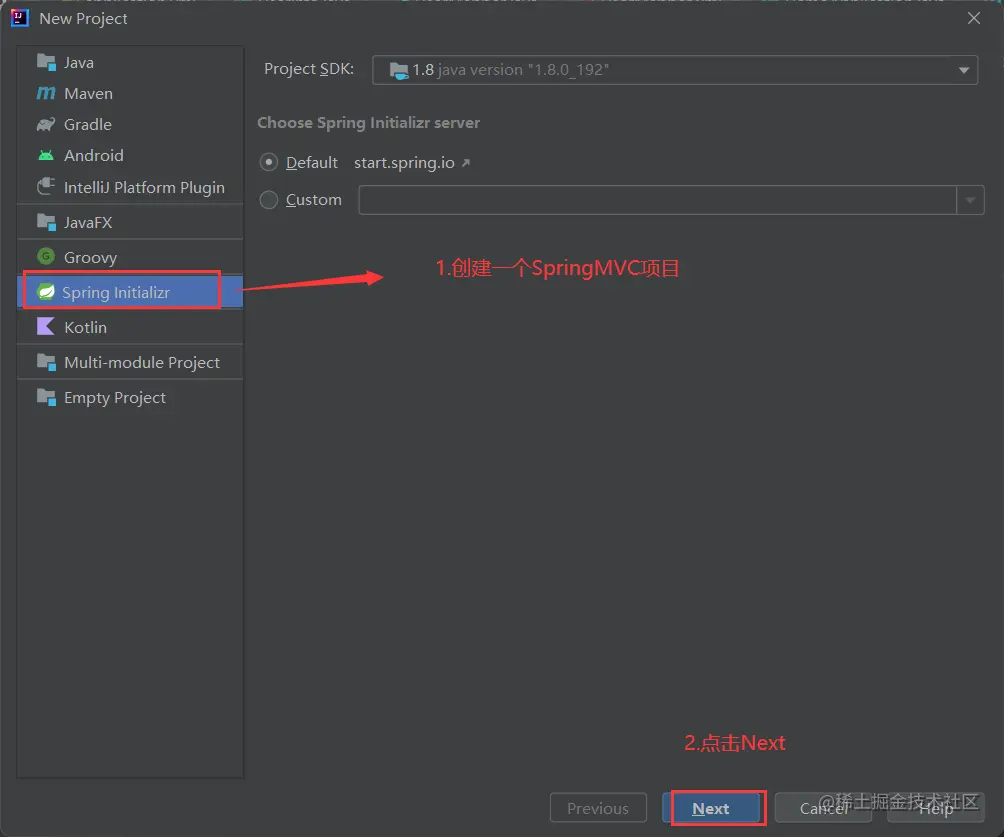Choose Groovy project type

pyautogui.click(x=130, y=257)
